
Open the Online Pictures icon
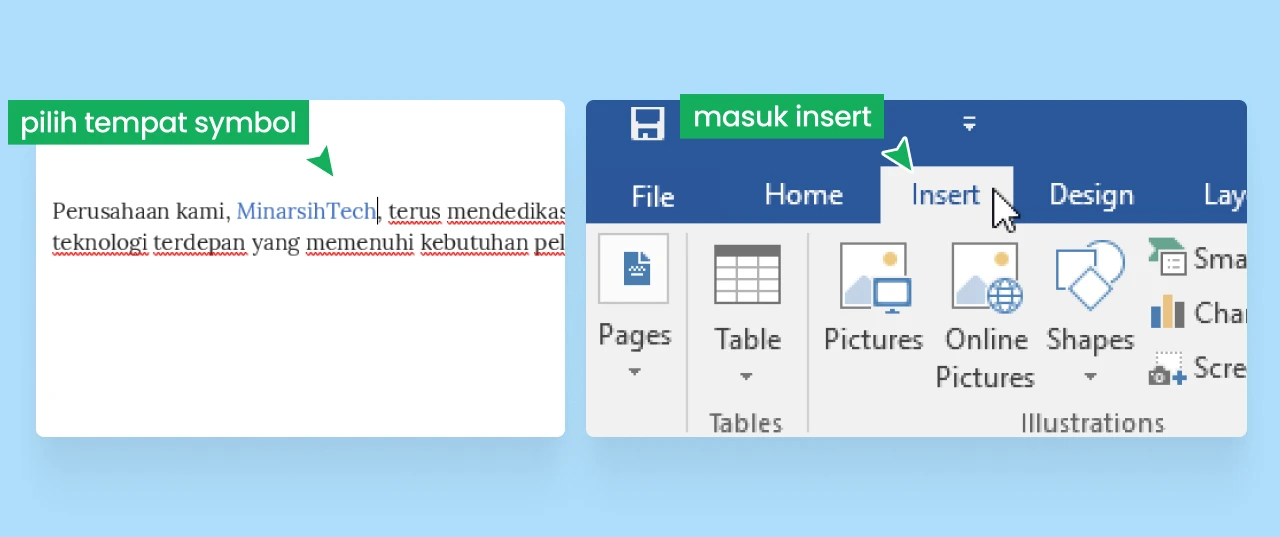point(986,276)
